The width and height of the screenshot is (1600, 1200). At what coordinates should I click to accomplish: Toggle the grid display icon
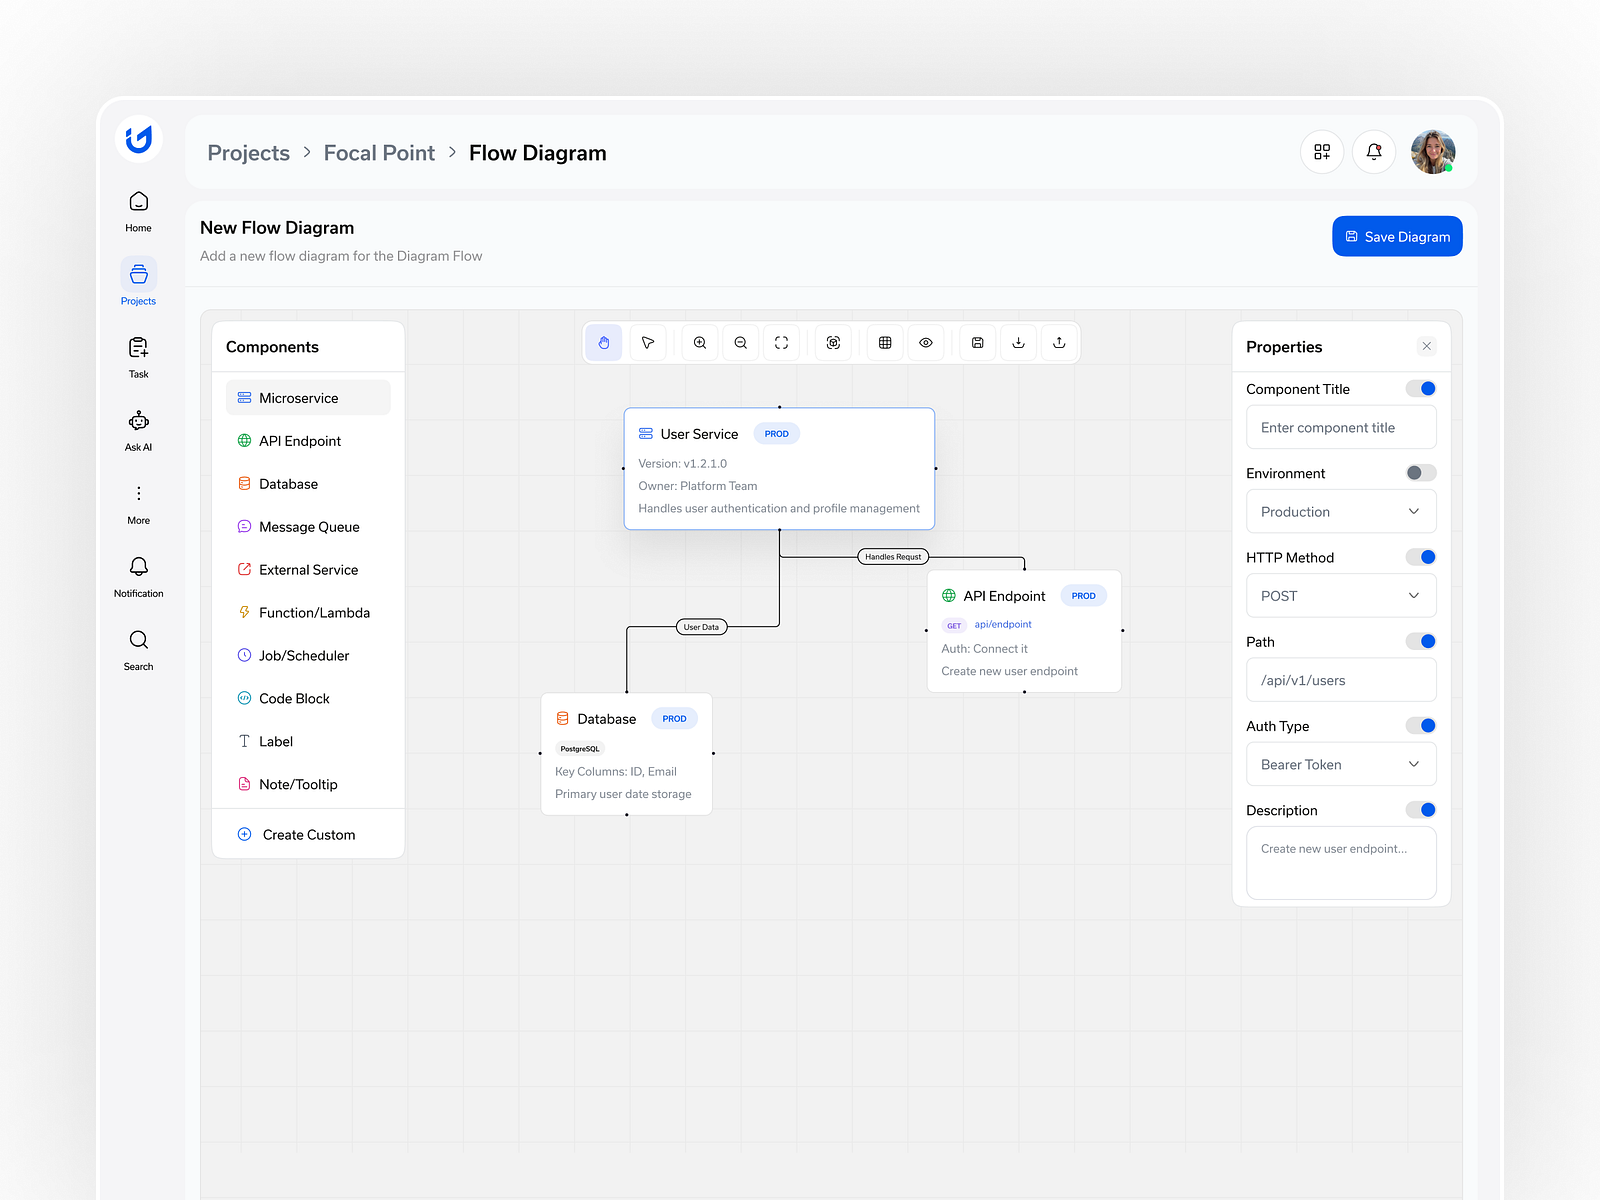point(884,342)
